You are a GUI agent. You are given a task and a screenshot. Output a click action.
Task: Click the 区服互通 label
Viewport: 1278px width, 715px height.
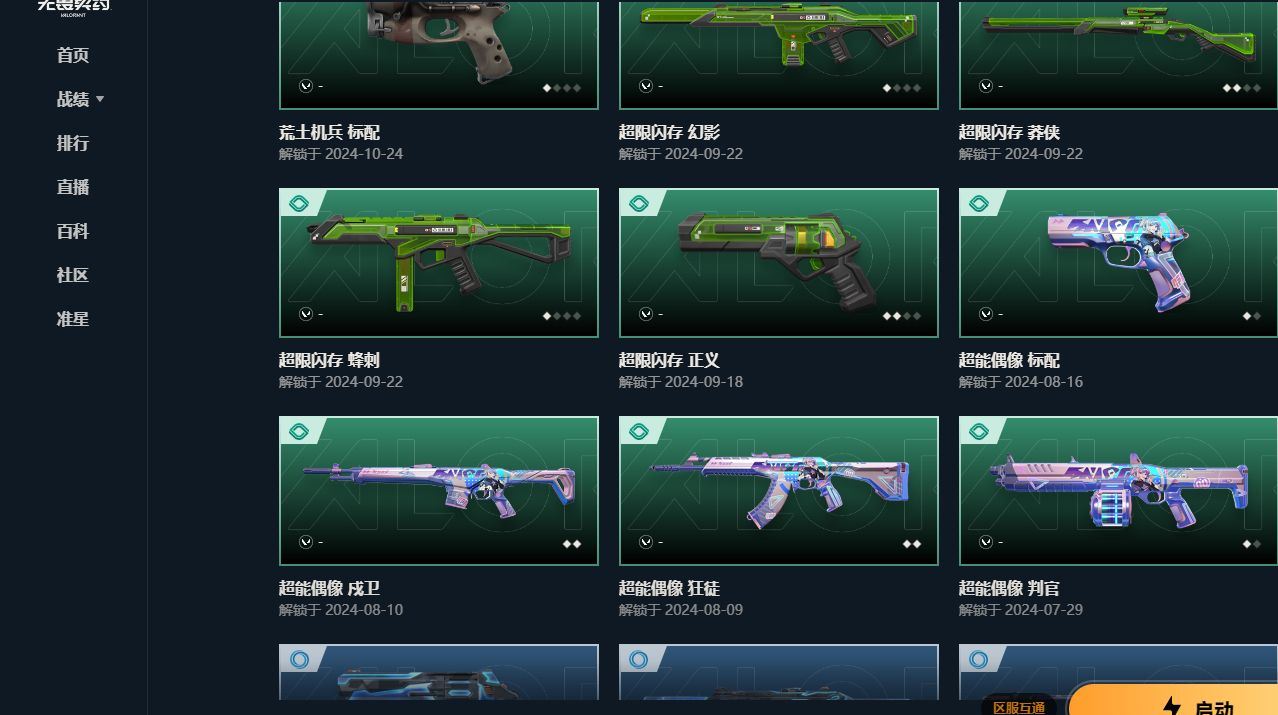click(x=1019, y=707)
